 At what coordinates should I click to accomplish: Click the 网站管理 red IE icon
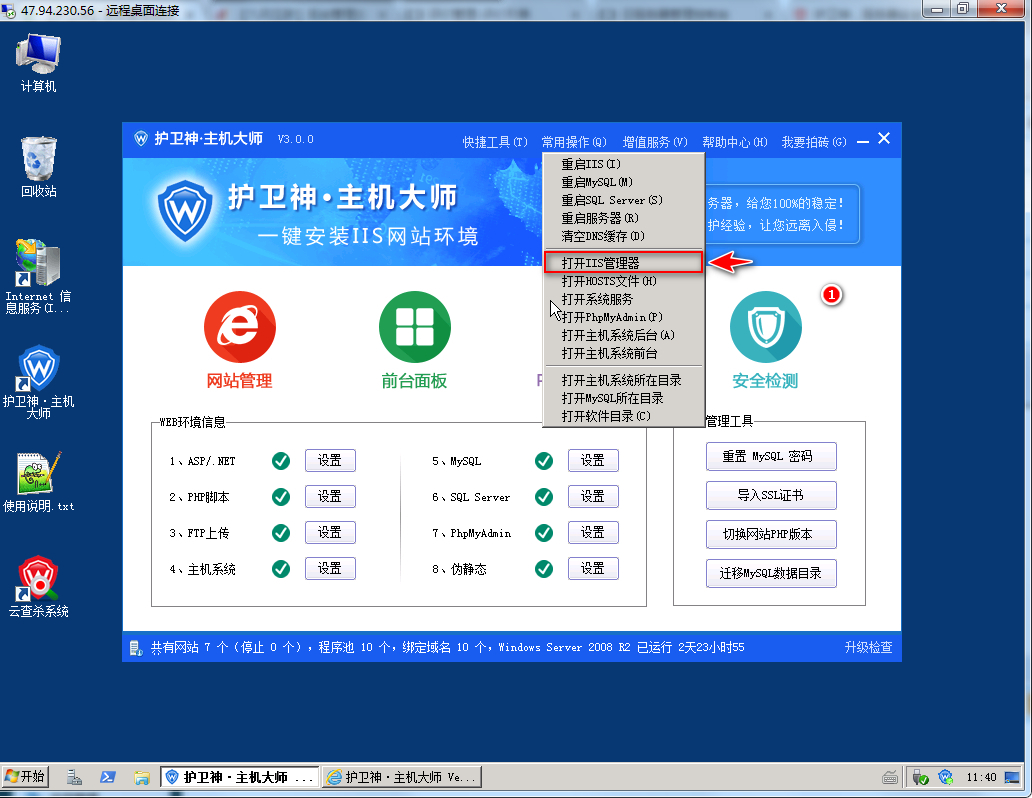[239, 330]
